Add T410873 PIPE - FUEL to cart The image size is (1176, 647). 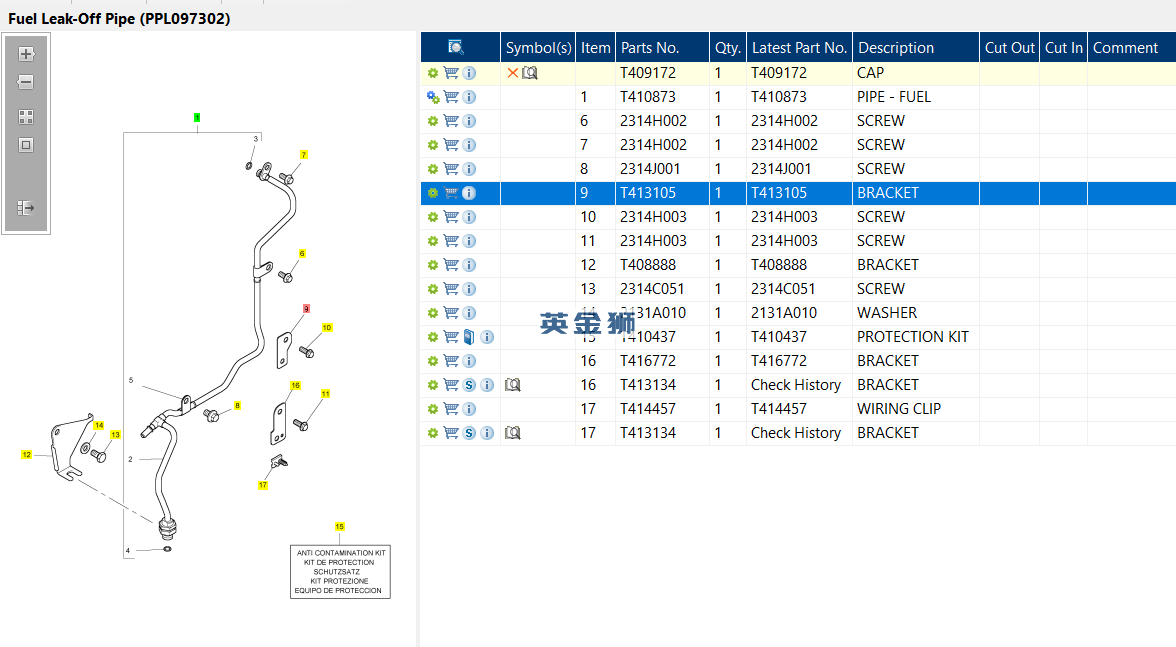pyautogui.click(x=451, y=97)
